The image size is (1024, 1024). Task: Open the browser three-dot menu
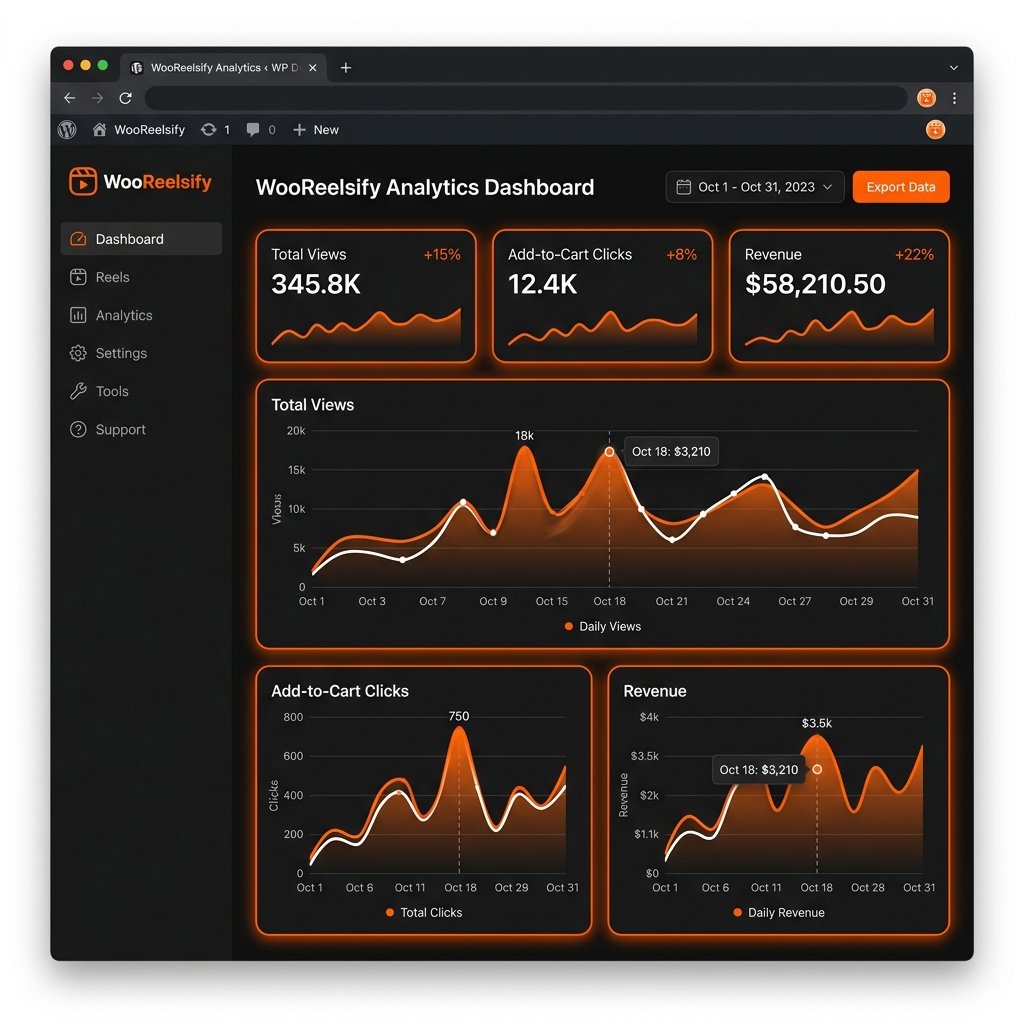[x=954, y=98]
